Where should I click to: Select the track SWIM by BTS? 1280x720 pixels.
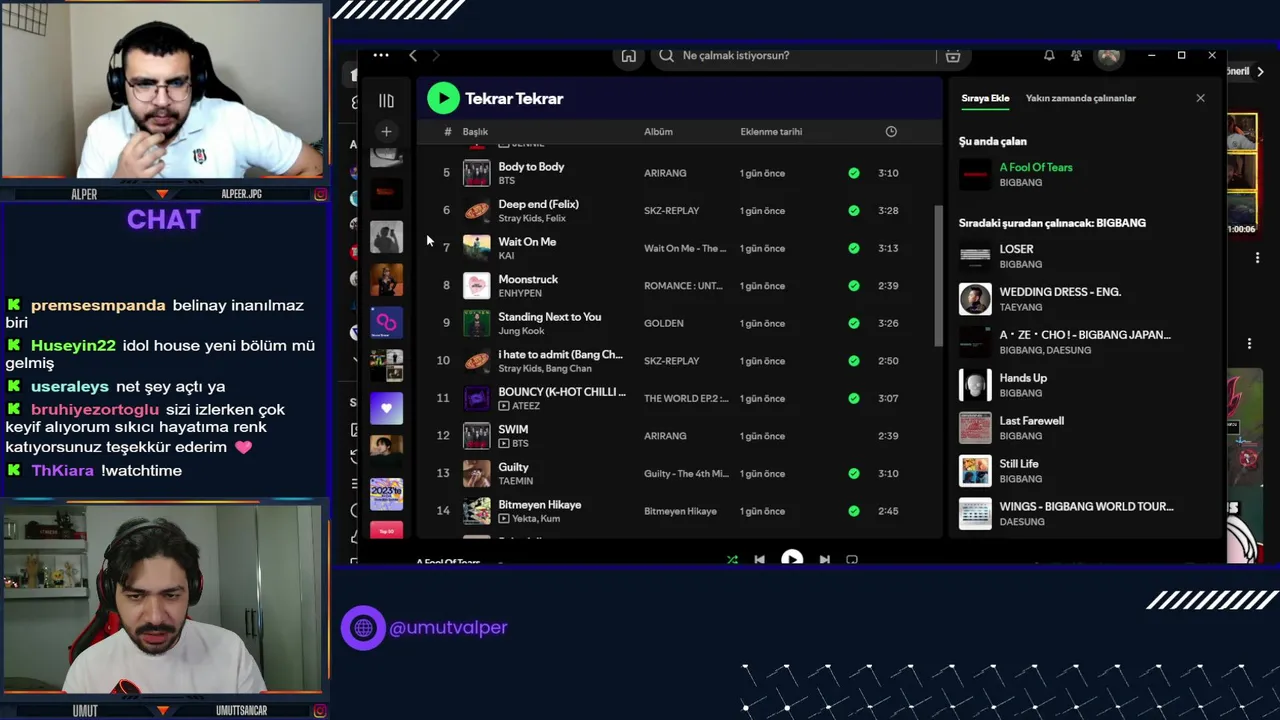(513, 429)
